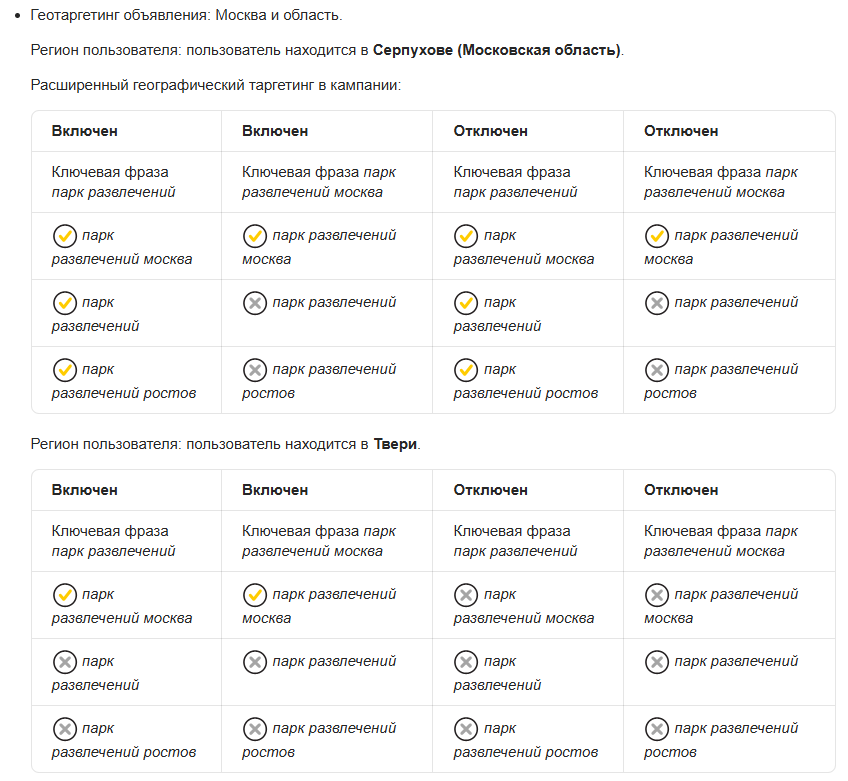Click 'Расширенный географический таргетинг в кампании' text
Screen dimensions: 848x781
[x=215, y=85]
